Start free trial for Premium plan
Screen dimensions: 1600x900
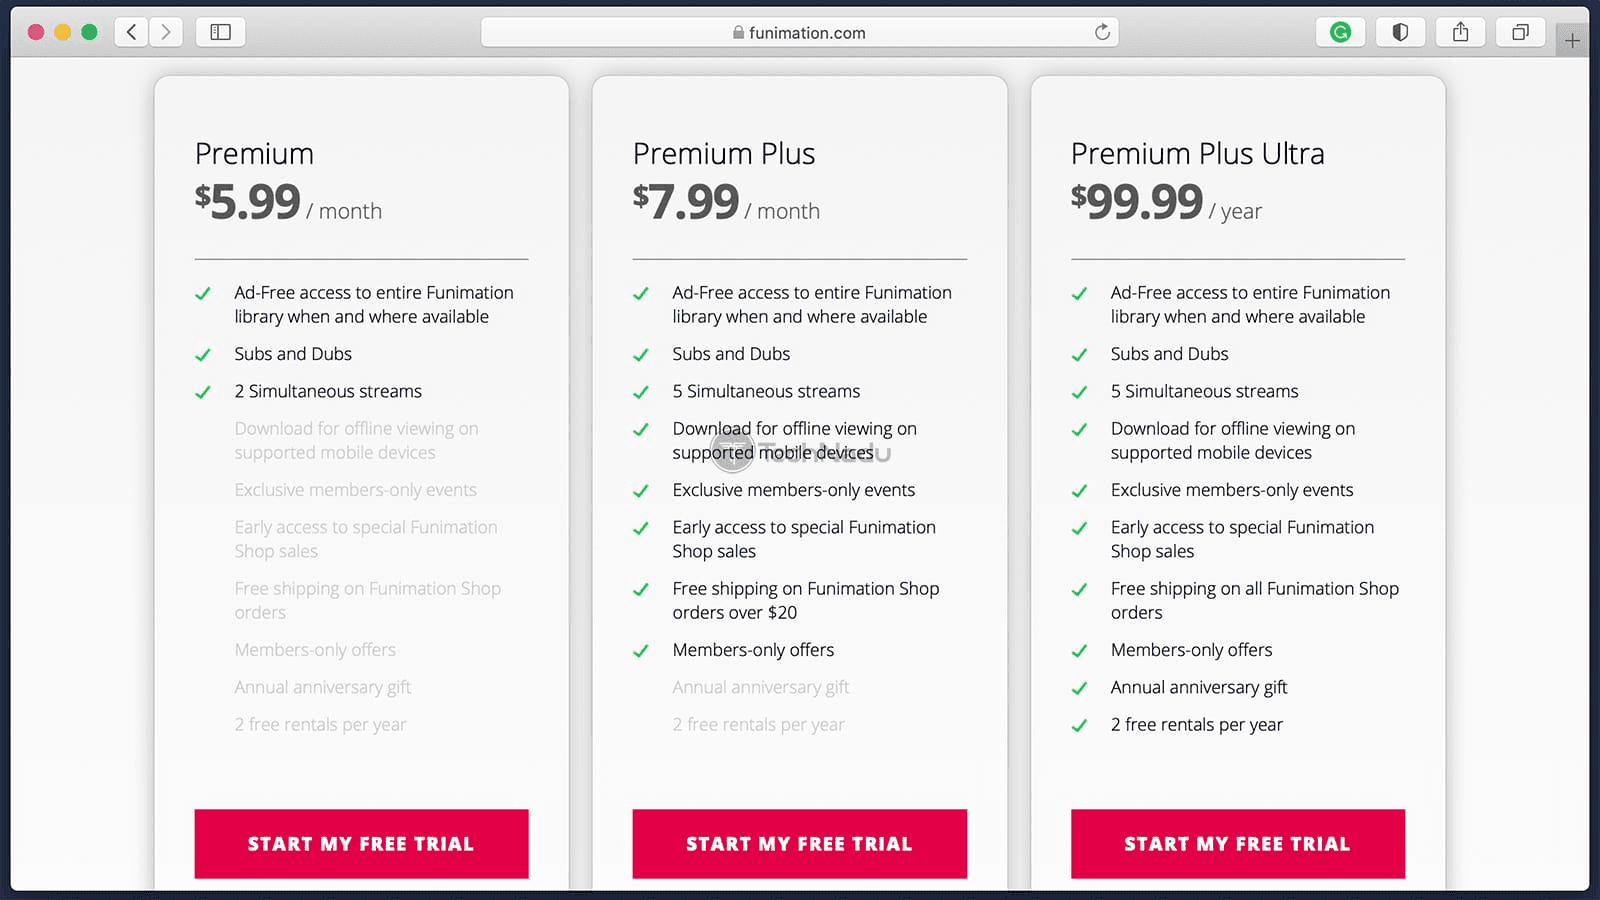pyautogui.click(x=361, y=844)
